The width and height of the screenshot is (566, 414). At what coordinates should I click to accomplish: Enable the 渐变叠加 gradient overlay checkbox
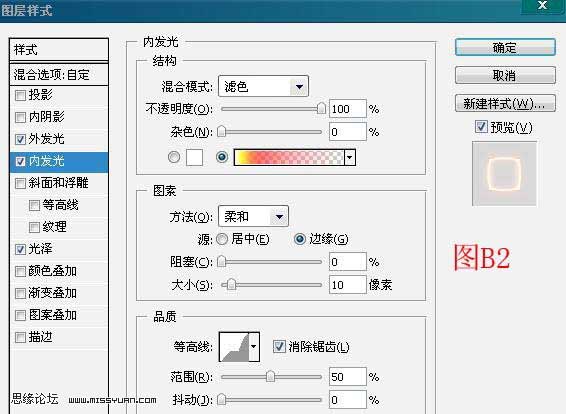(20, 293)
